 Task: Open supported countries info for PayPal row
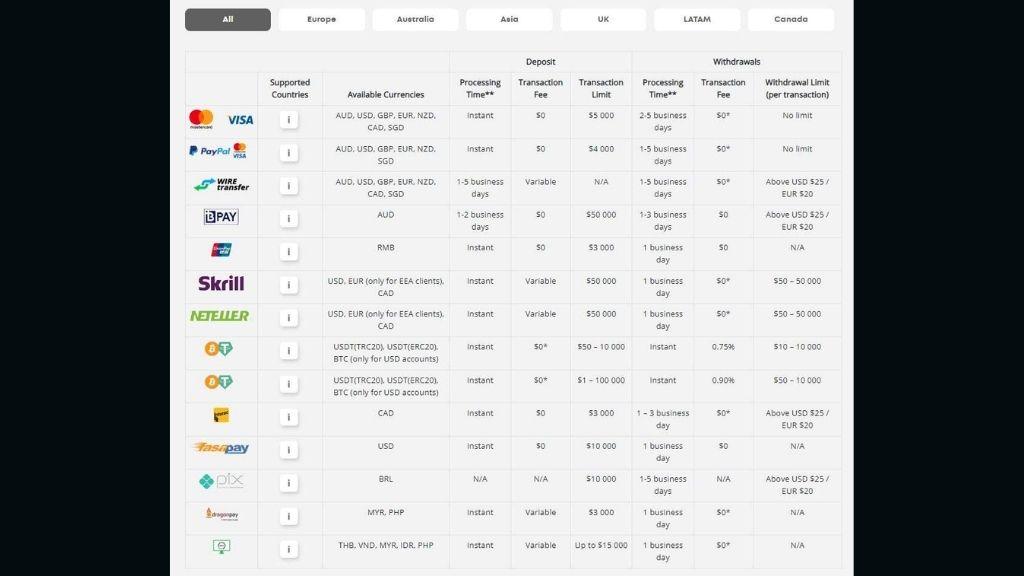tap(289, 153)
